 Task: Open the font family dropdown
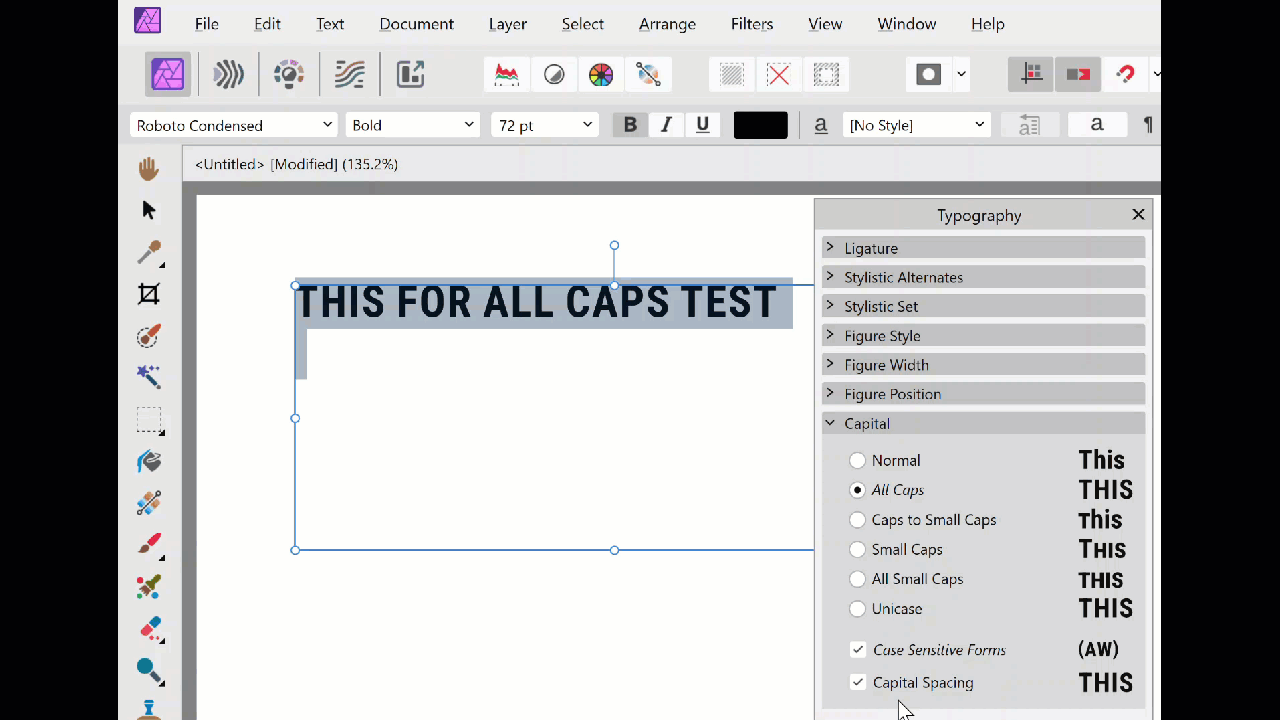coord(327,125)
